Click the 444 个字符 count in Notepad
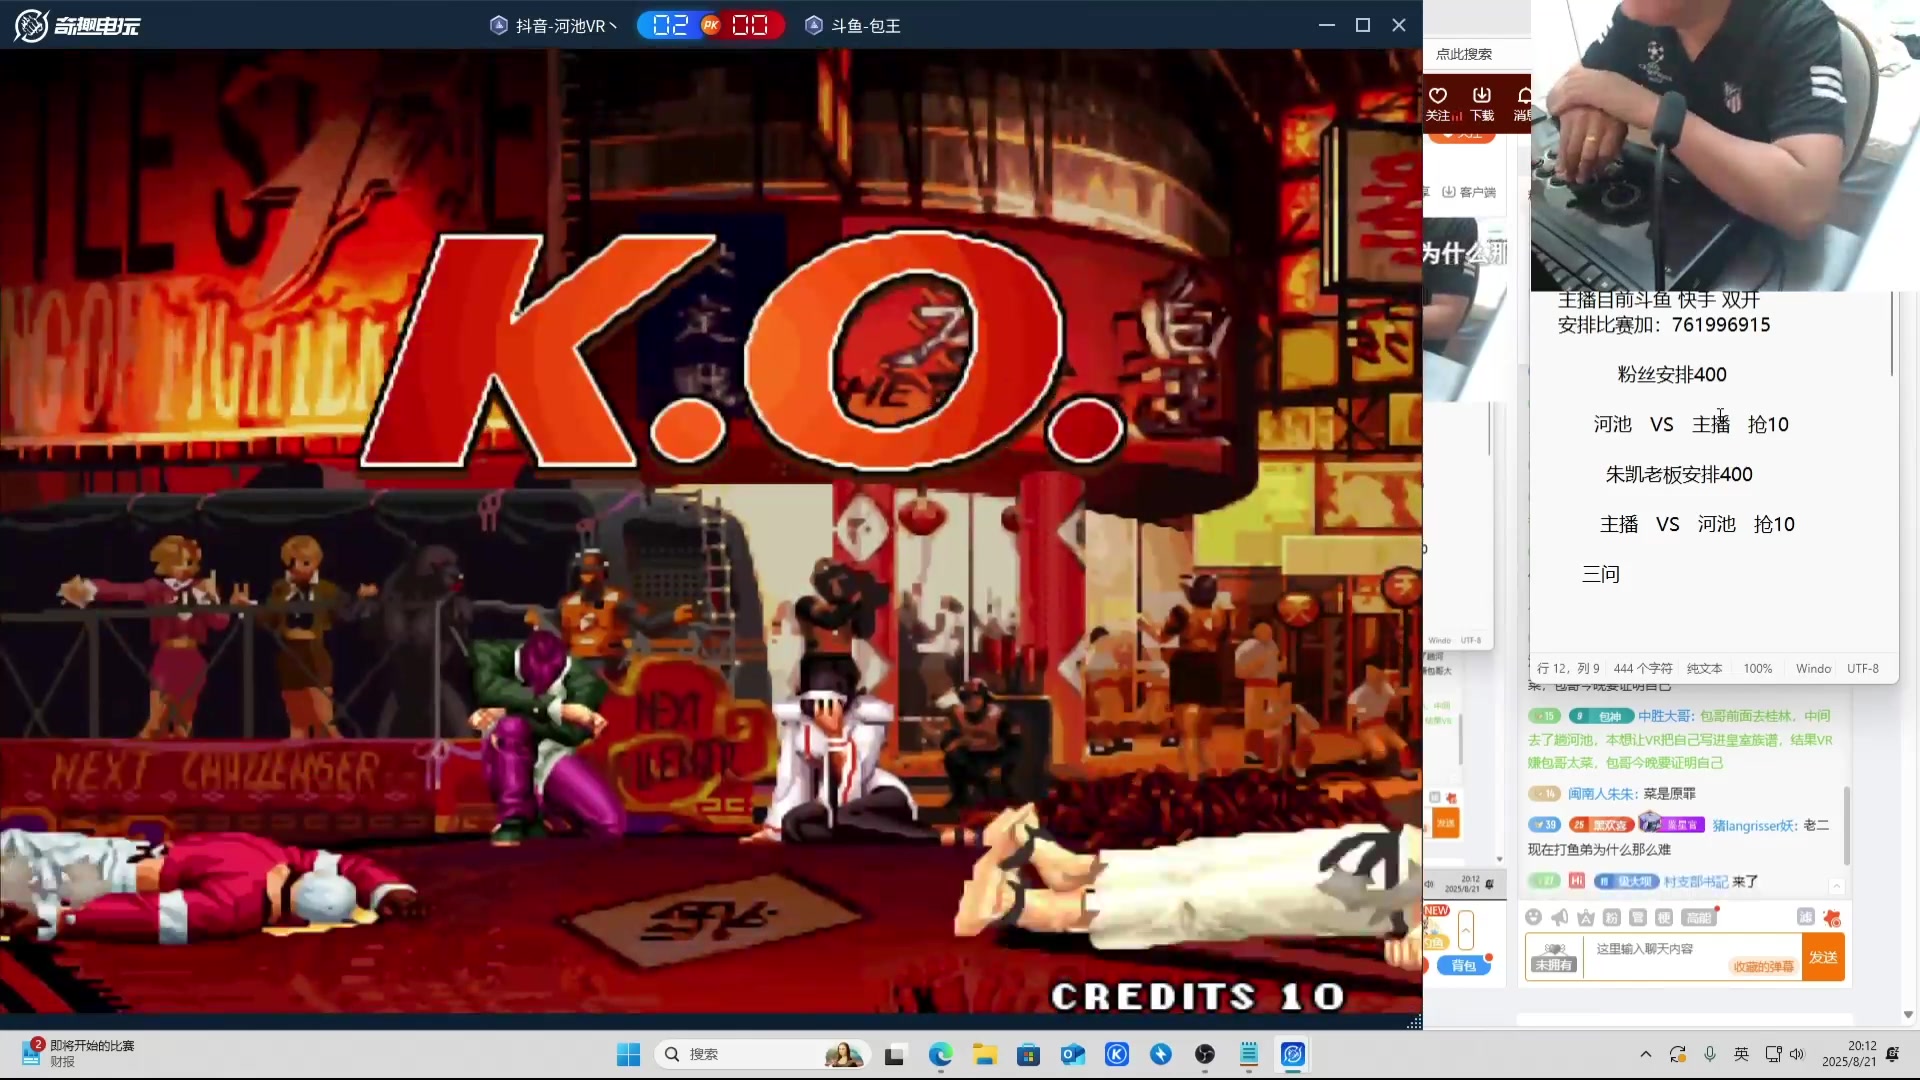This screenshot has width=1920, height=1080. tap(1643, 668)
